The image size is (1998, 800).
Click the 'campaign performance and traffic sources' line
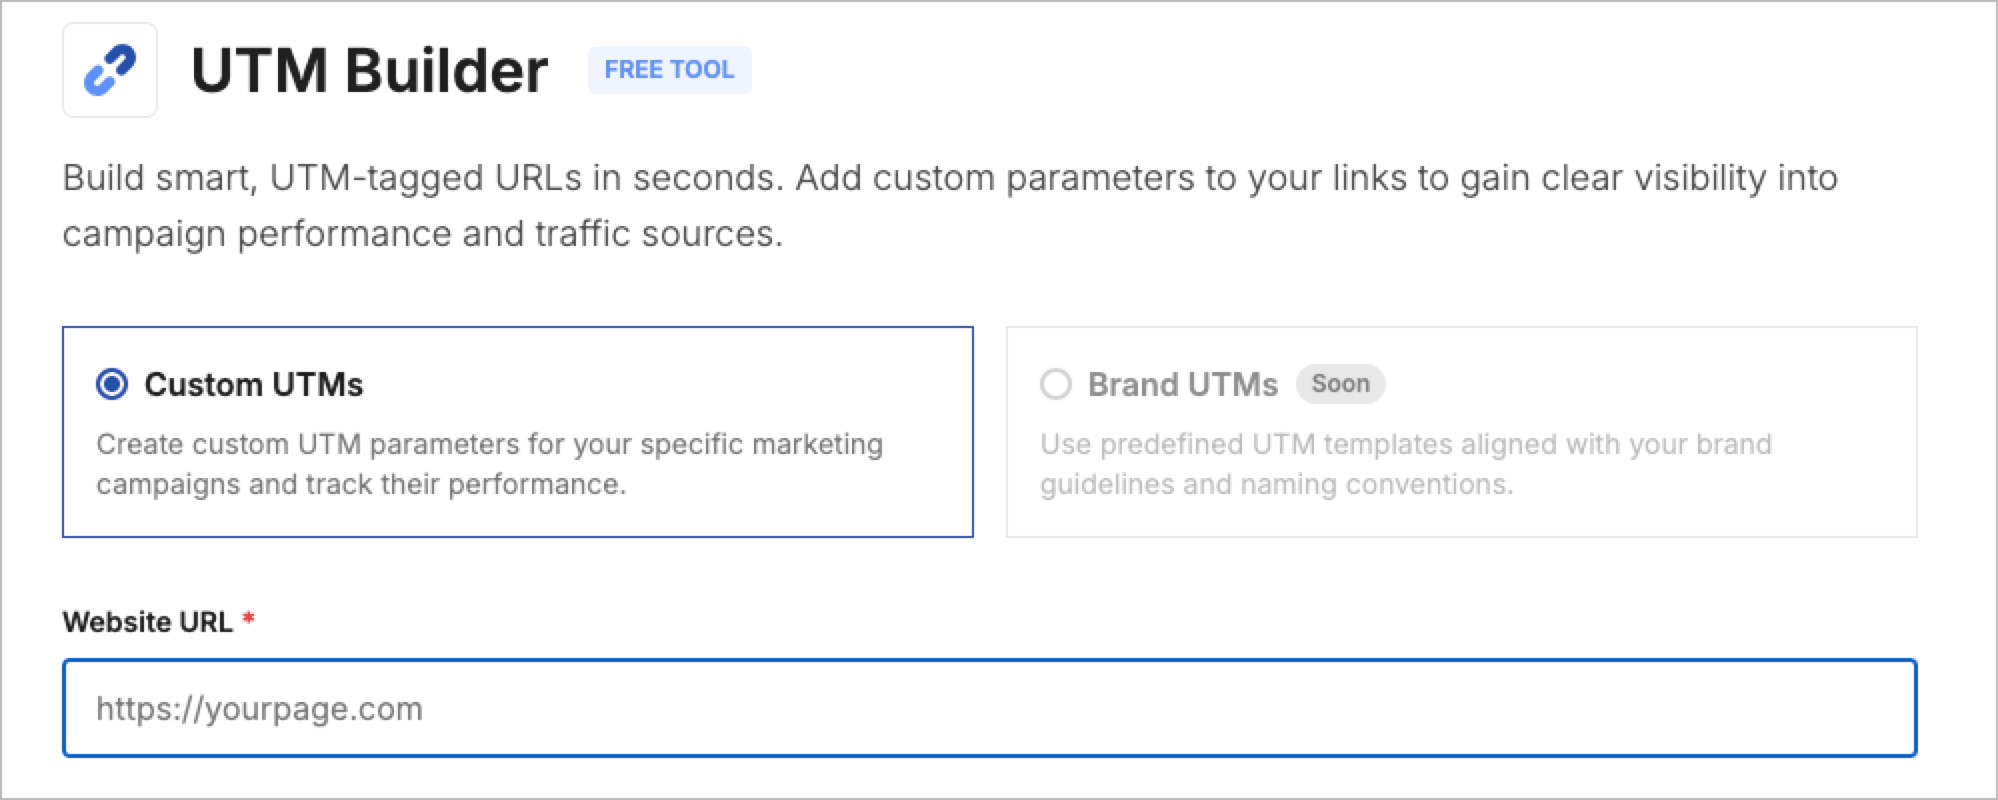[x=422, y=234]
